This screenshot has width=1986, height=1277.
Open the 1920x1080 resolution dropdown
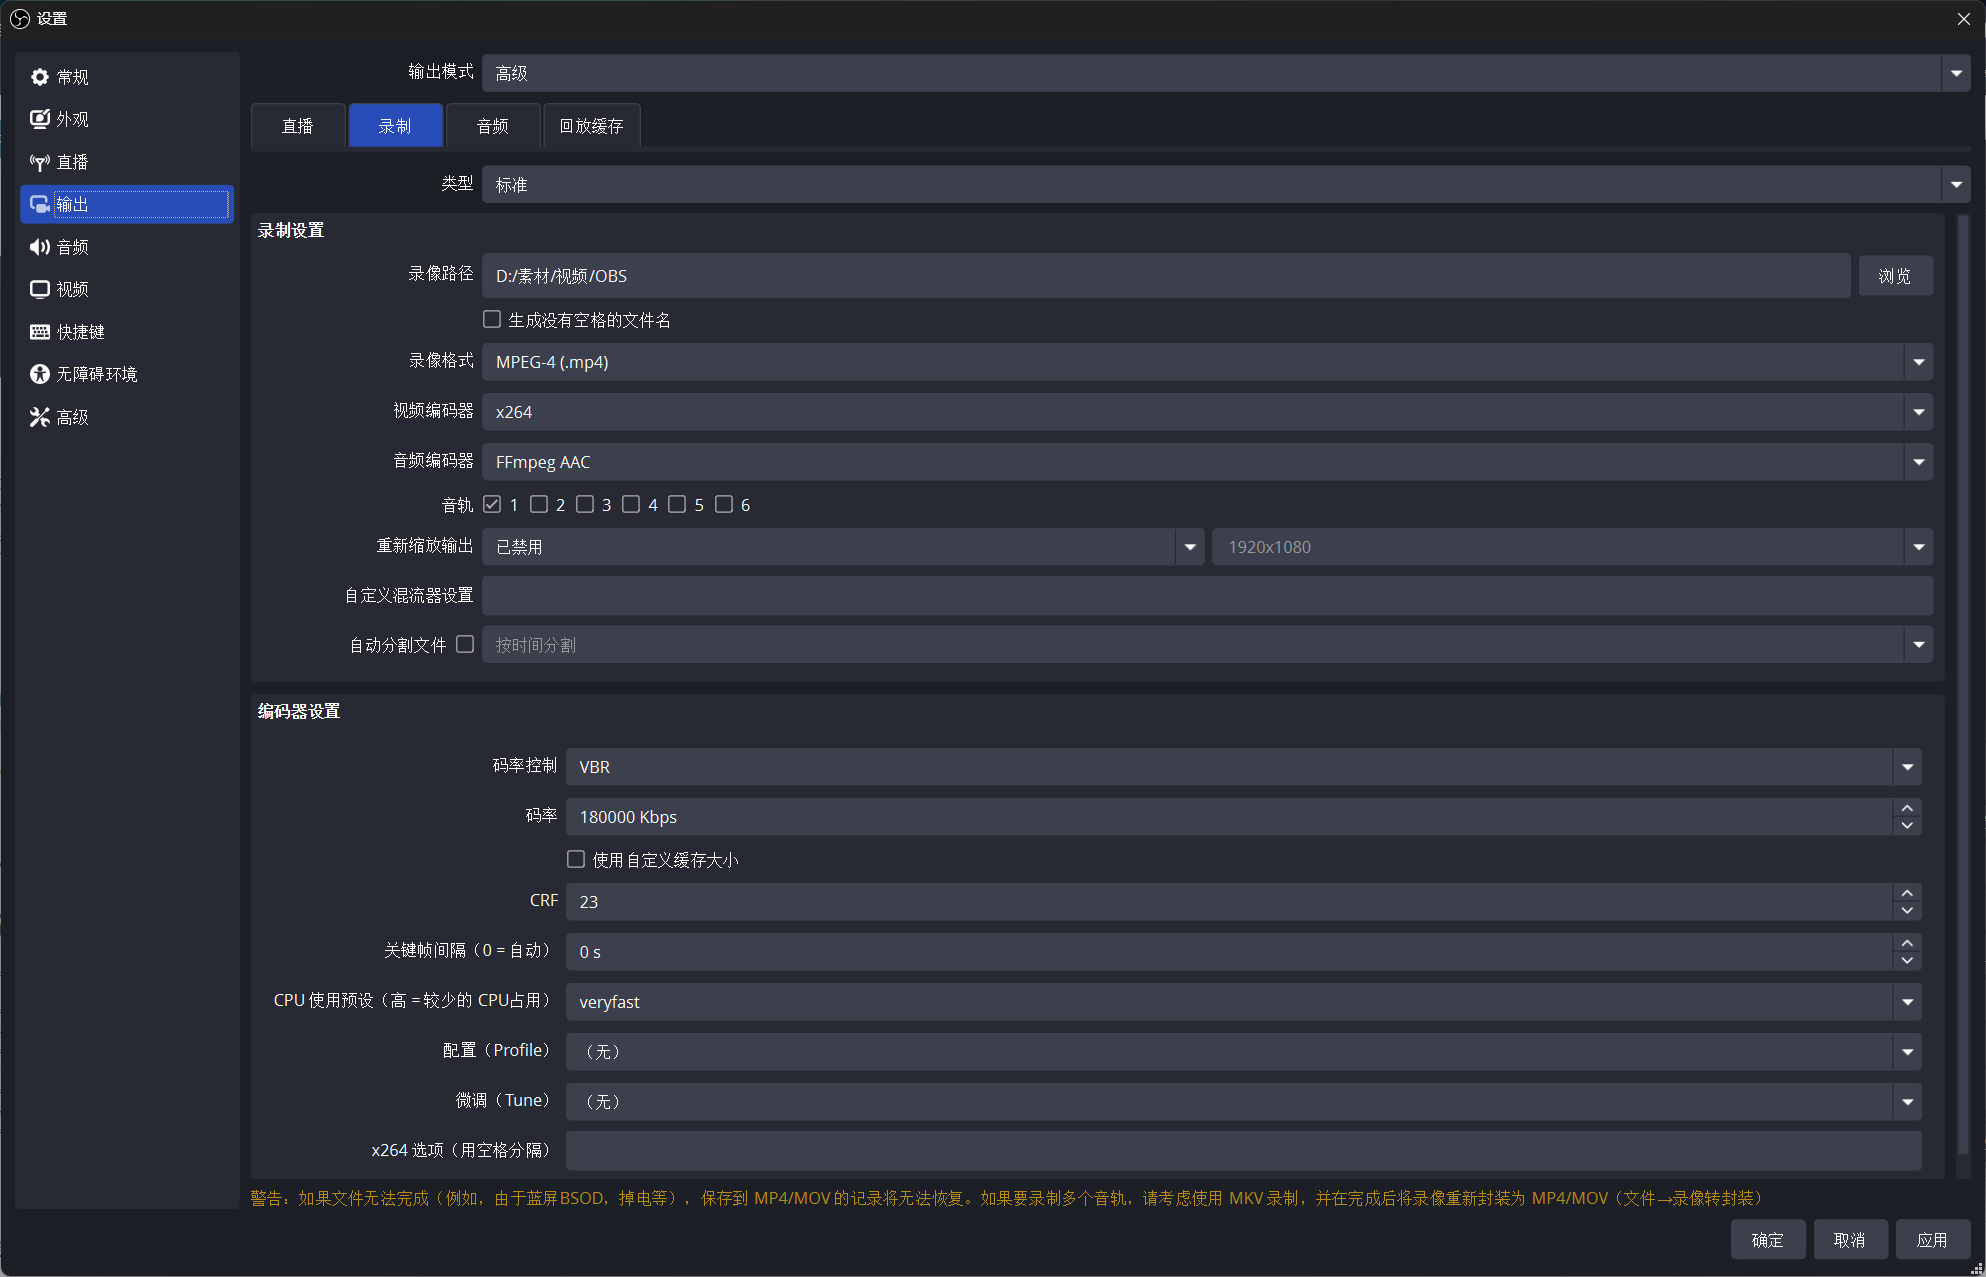coord(1572,547)
